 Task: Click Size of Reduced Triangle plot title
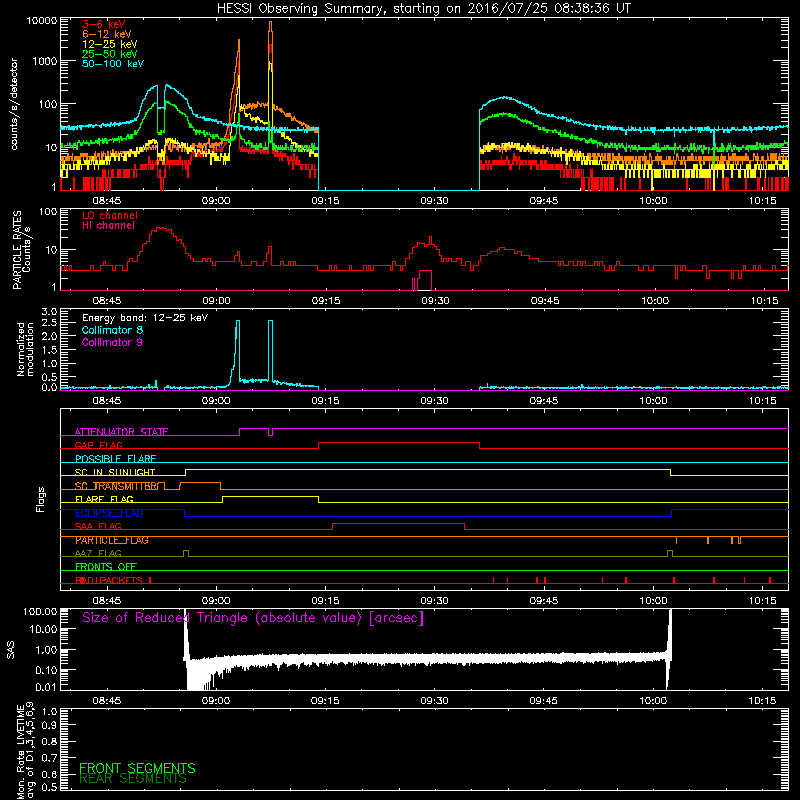[x=253, y=618]
